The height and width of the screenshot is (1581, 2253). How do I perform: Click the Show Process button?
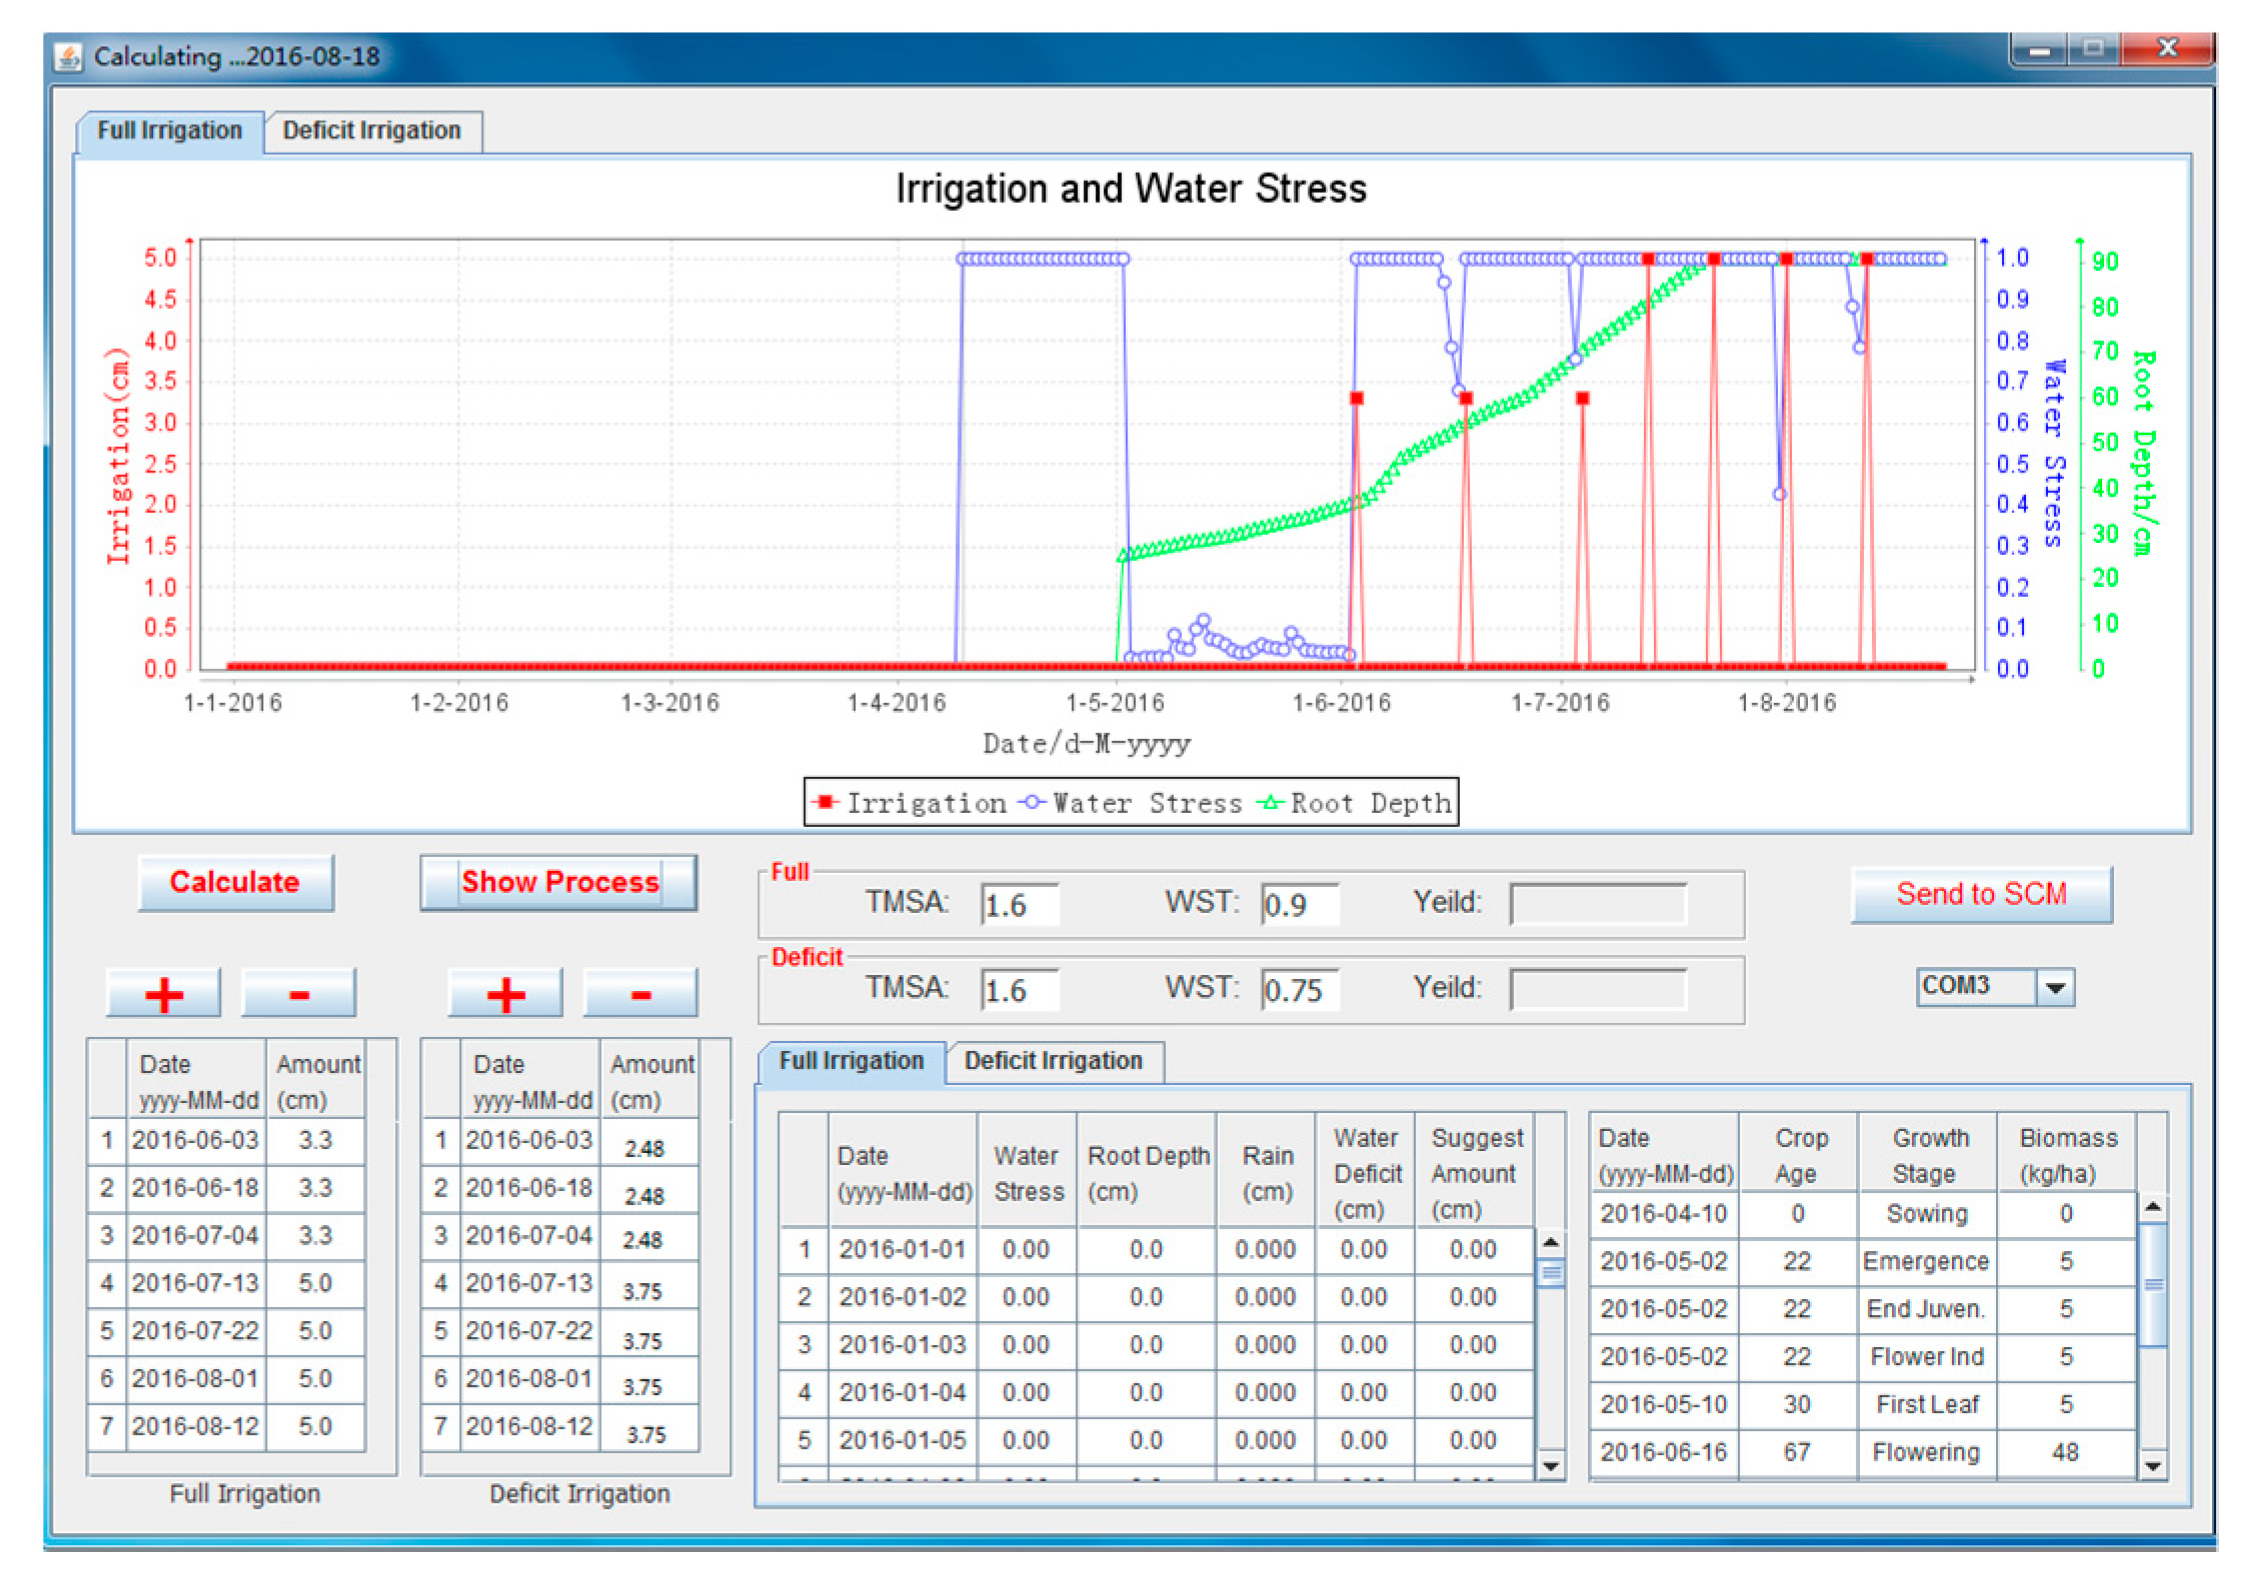(x=558, y=882)
